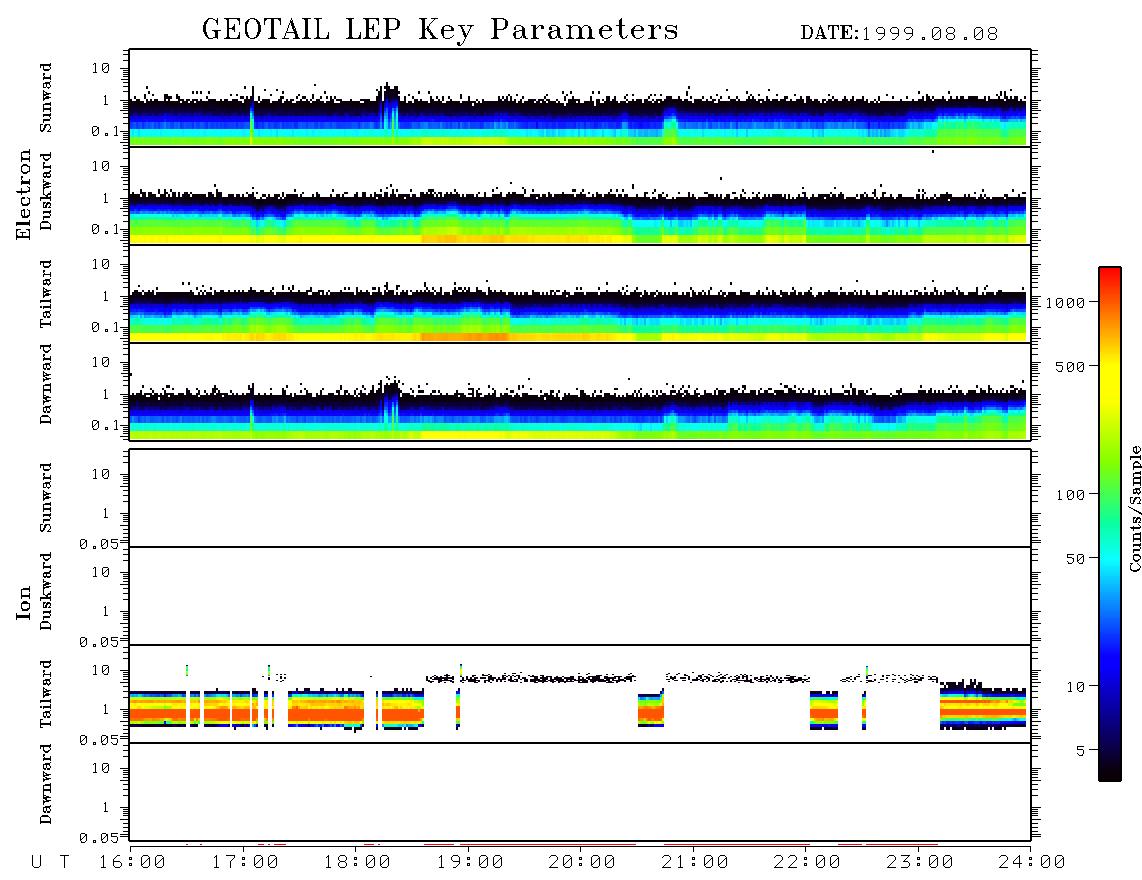Click the '0.05' tick in Ion Tailward panel
The height and width of the screenshot is (880, 1142).
coord(98,740)
